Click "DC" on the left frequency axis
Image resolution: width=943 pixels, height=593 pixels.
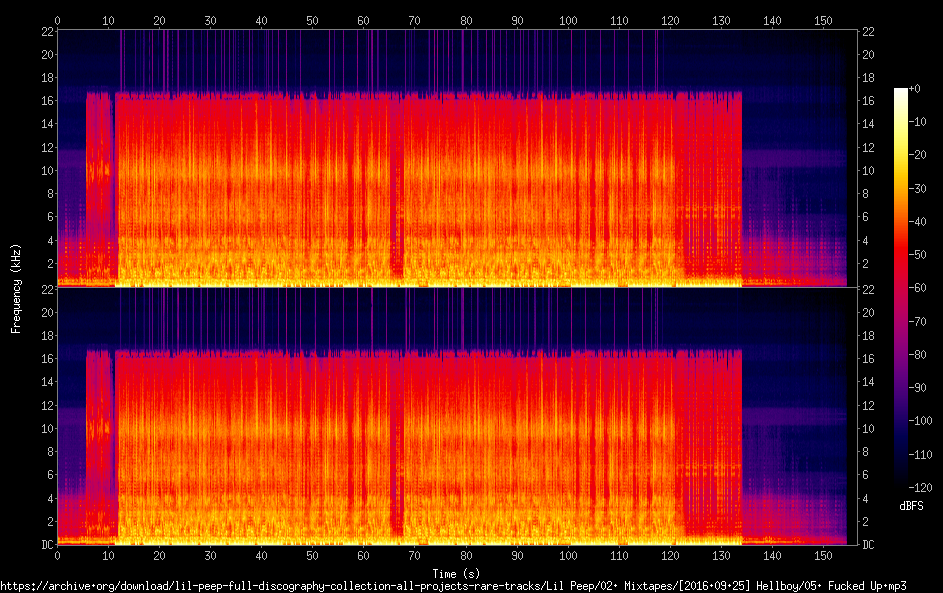coord(48,544)
